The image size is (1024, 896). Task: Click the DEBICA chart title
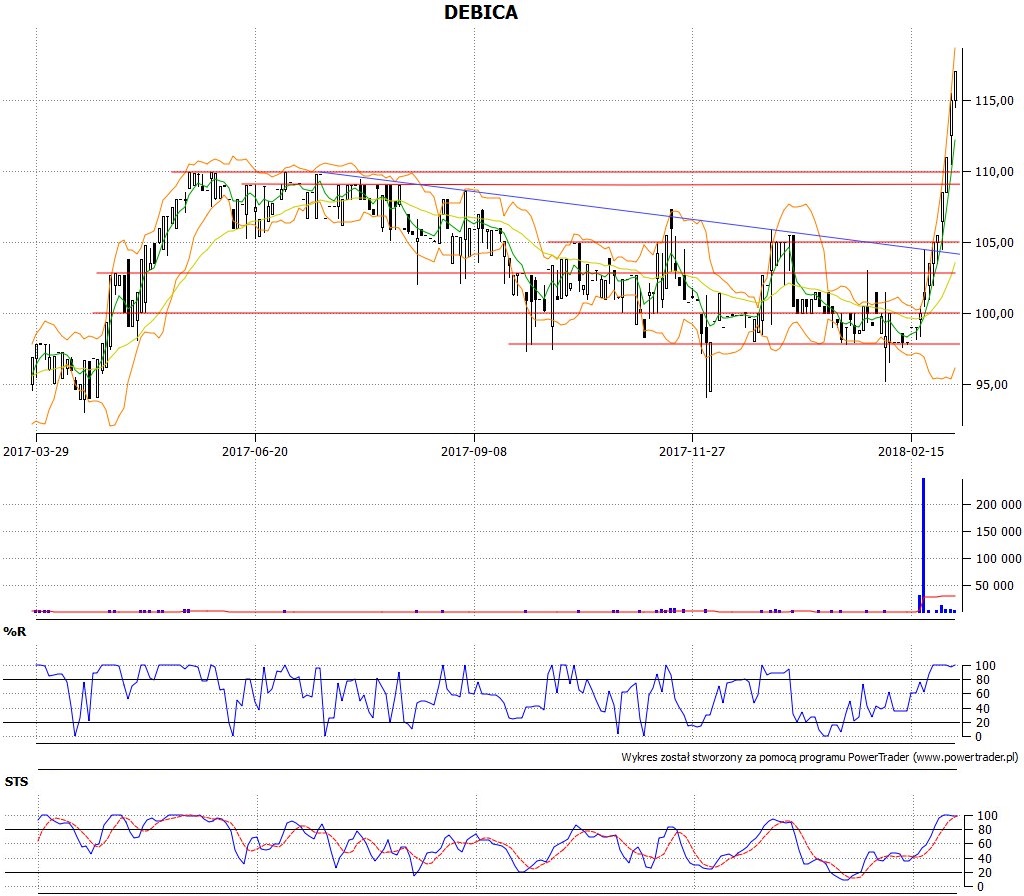[x=481, y=12]
